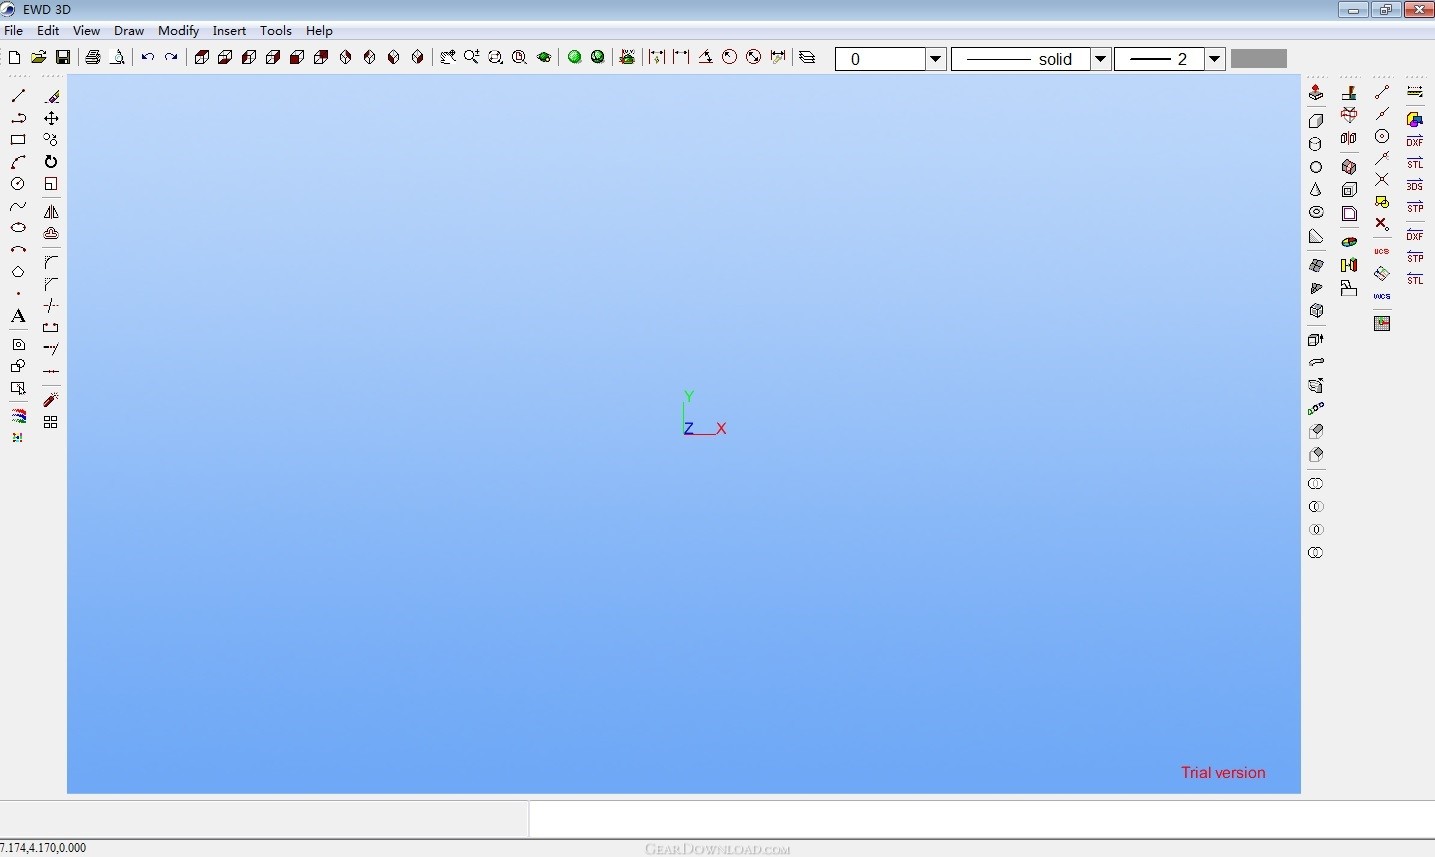Choose the Move tool with four arrows

point(51,118)
